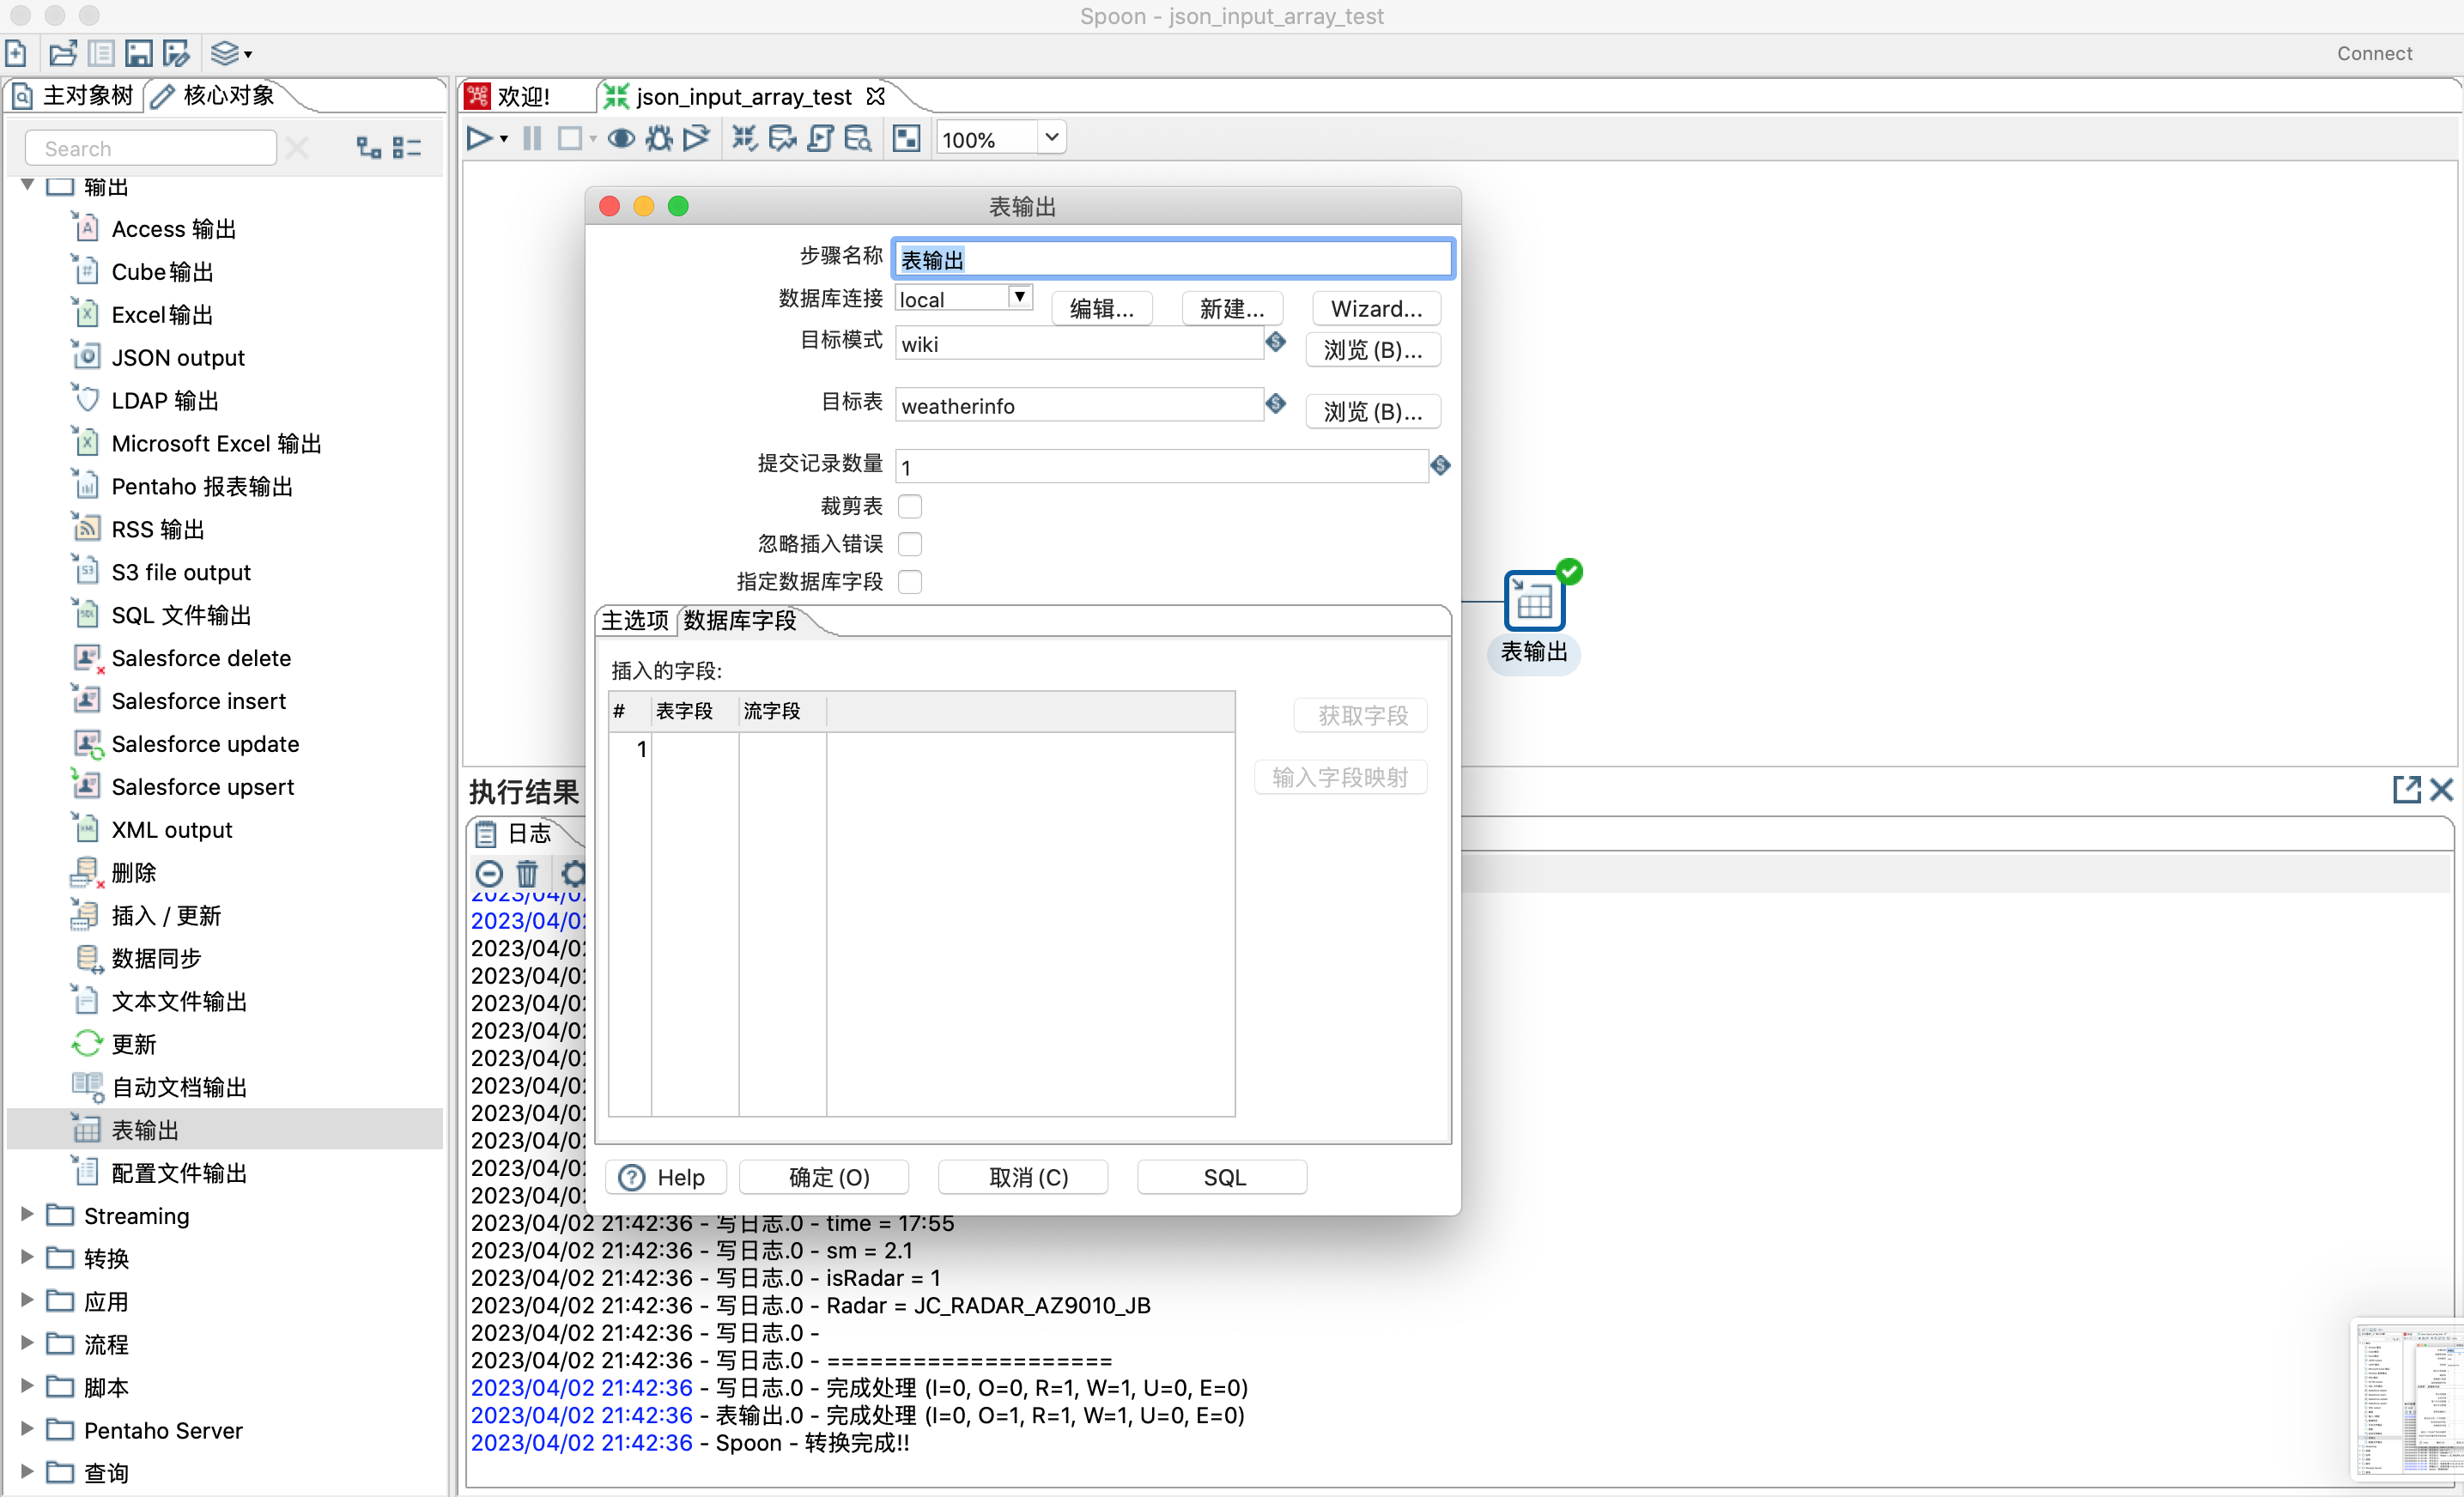Click the Preview transformation eye icon

click(621, 139)
